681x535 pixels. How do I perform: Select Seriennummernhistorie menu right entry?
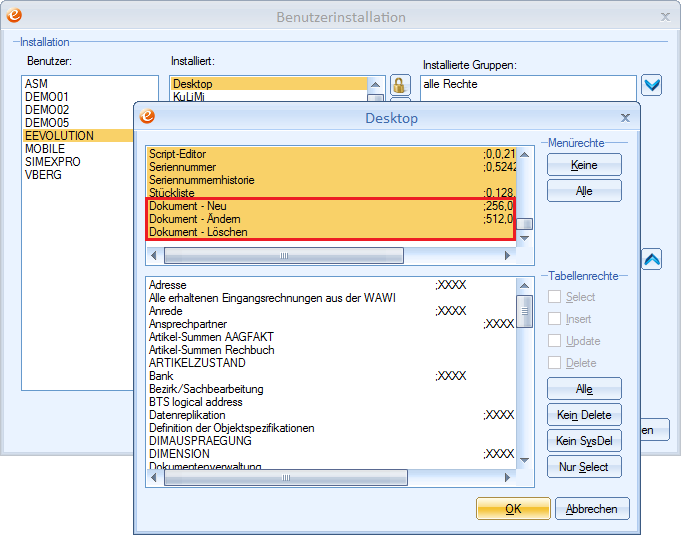click(331, 180)
